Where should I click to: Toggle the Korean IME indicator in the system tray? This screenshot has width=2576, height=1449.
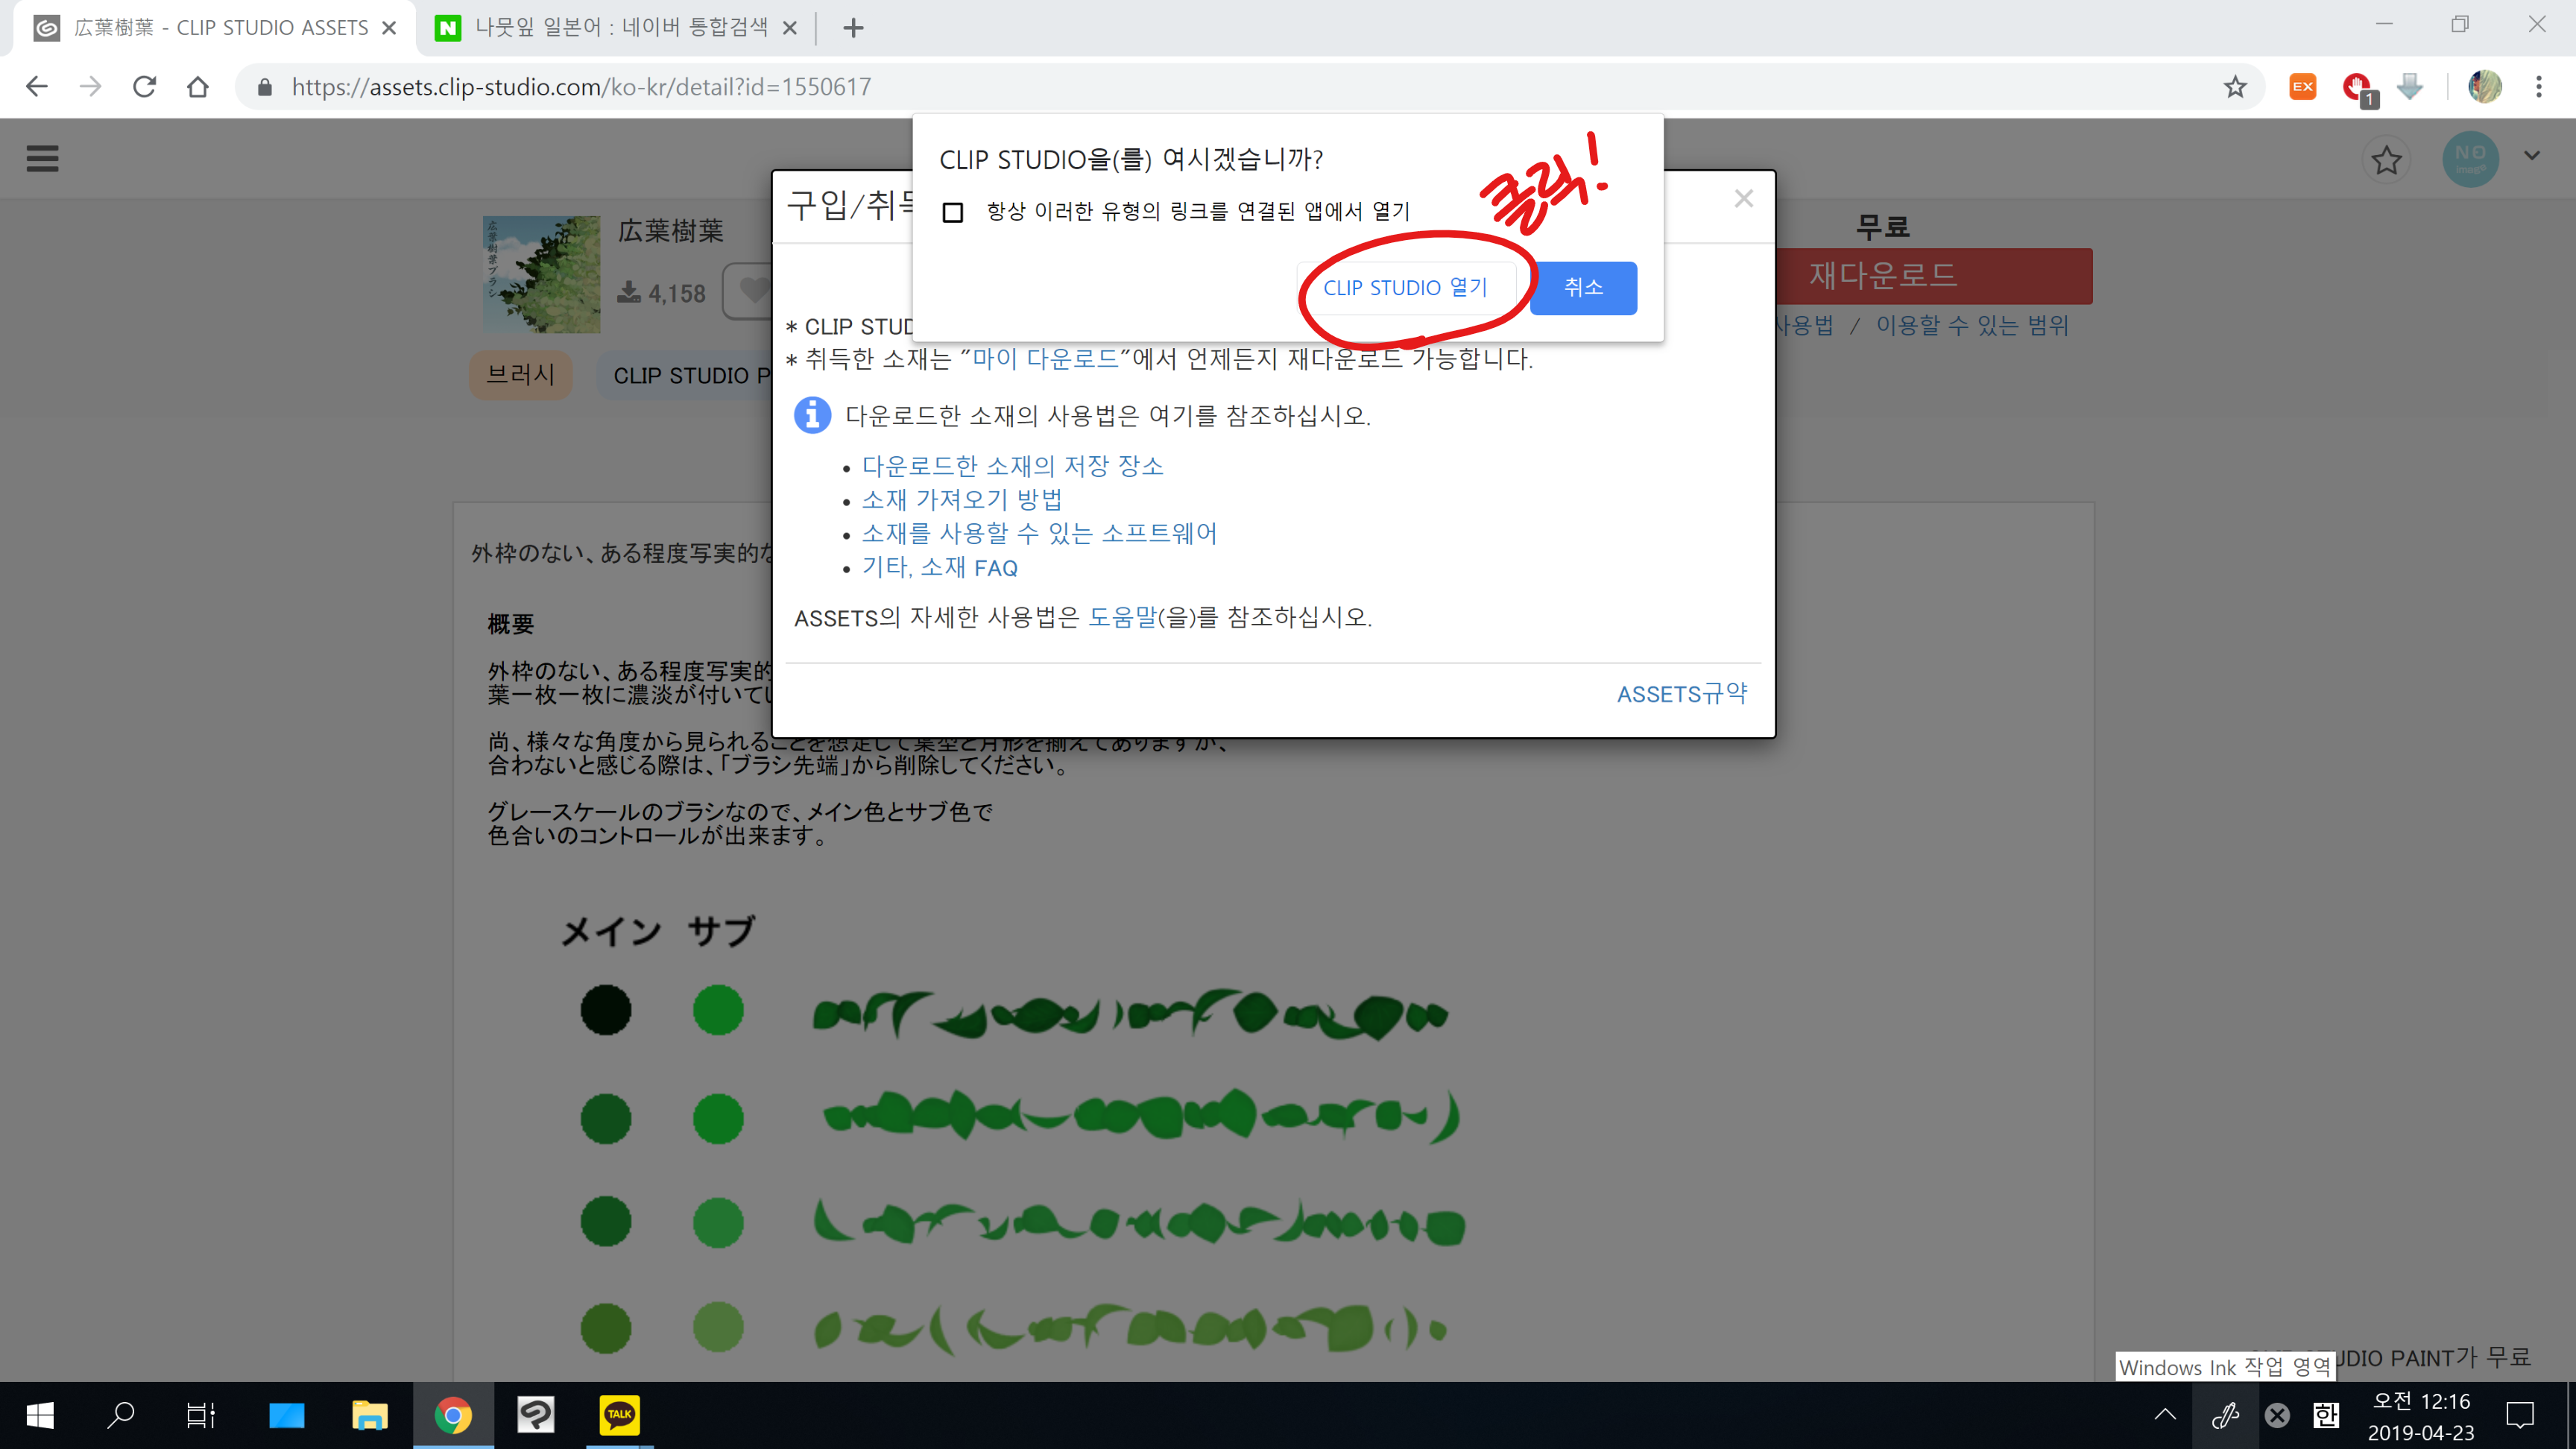pos(2326,1414)
